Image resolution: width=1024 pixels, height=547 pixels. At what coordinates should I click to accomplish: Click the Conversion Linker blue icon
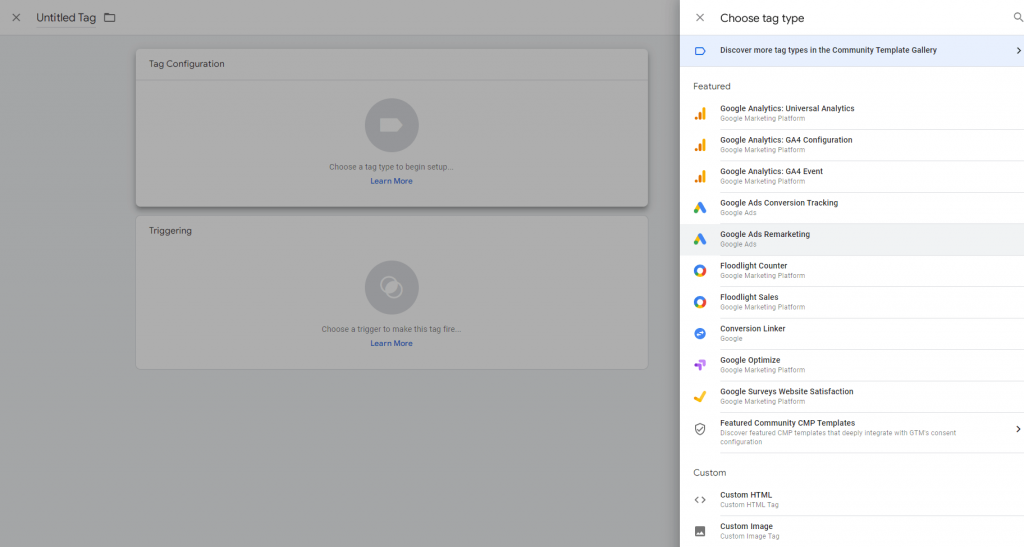pyautogui.click(x=700, y=334)
